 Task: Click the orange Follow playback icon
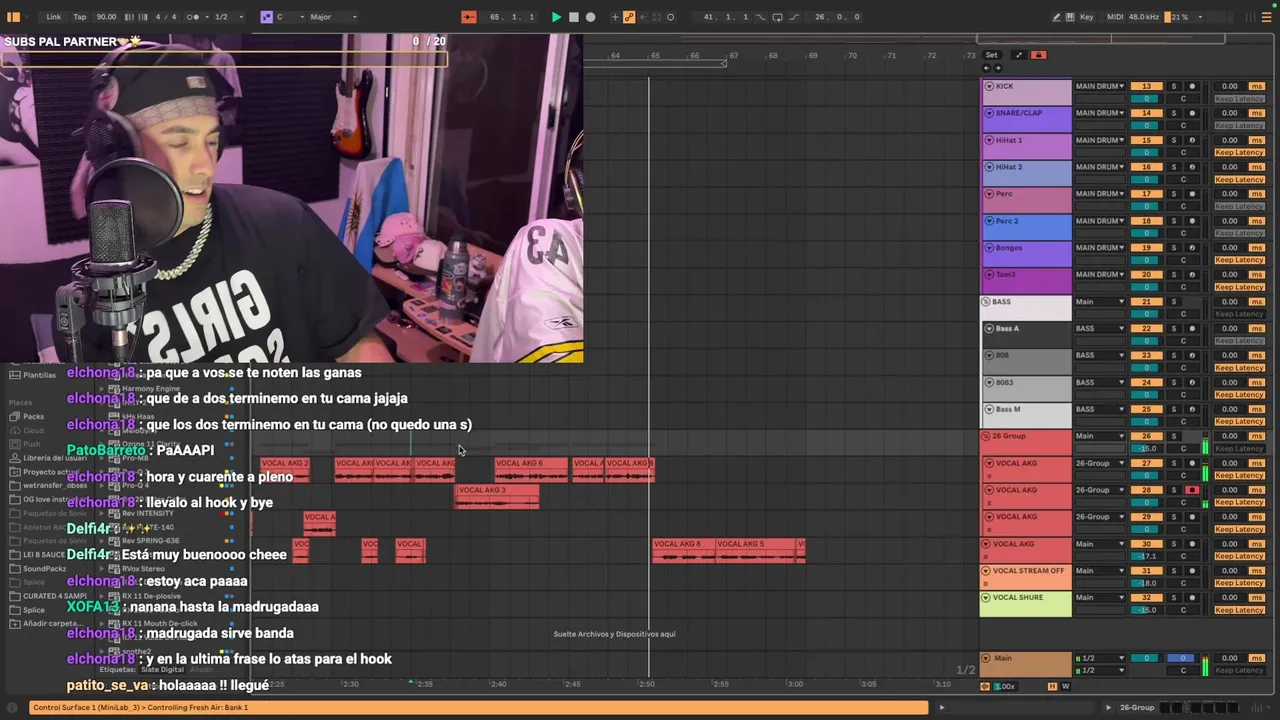[x=469, y=17]
